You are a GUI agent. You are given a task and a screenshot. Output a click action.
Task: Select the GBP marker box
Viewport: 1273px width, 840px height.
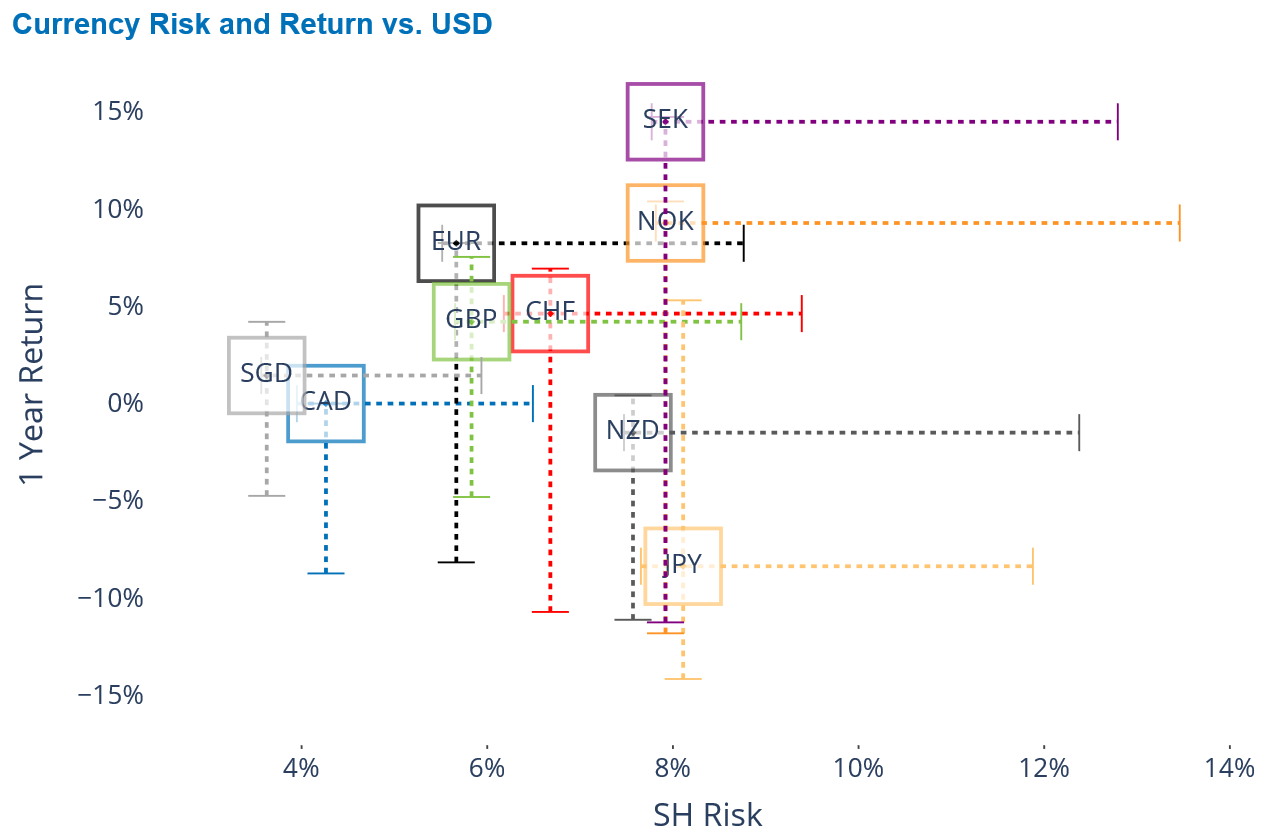click(471, 321)
